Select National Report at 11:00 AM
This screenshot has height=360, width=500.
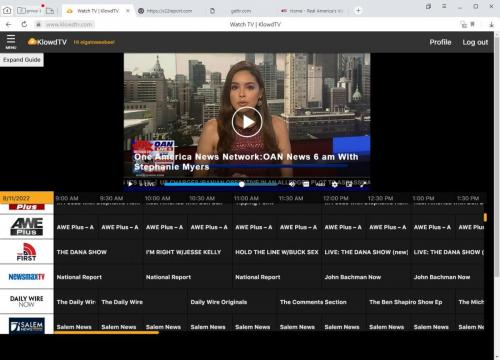click(x=277, y=277)
